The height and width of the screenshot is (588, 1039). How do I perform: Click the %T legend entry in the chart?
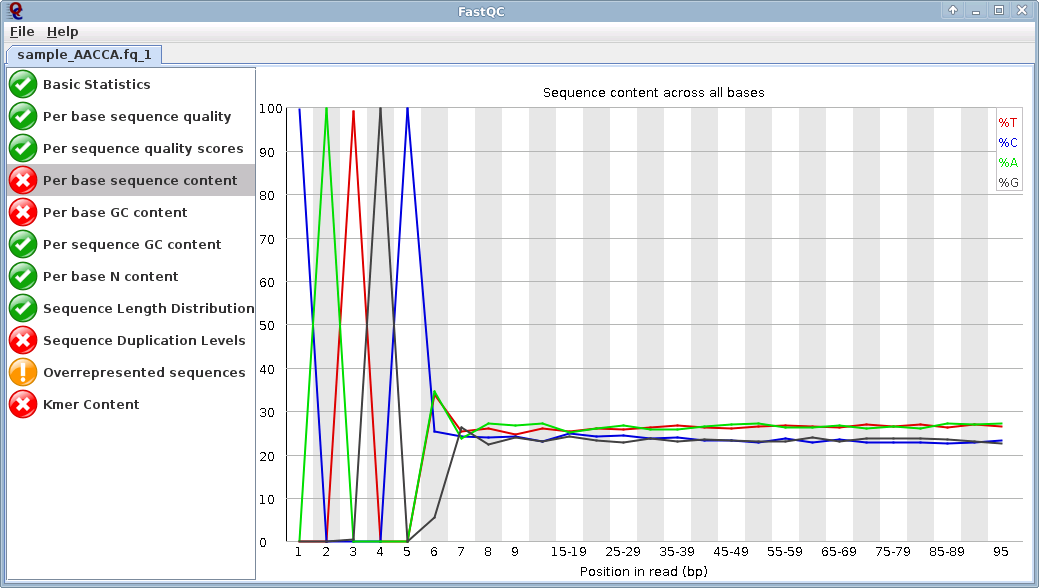pyautogui.click(x=1007, y=122)
